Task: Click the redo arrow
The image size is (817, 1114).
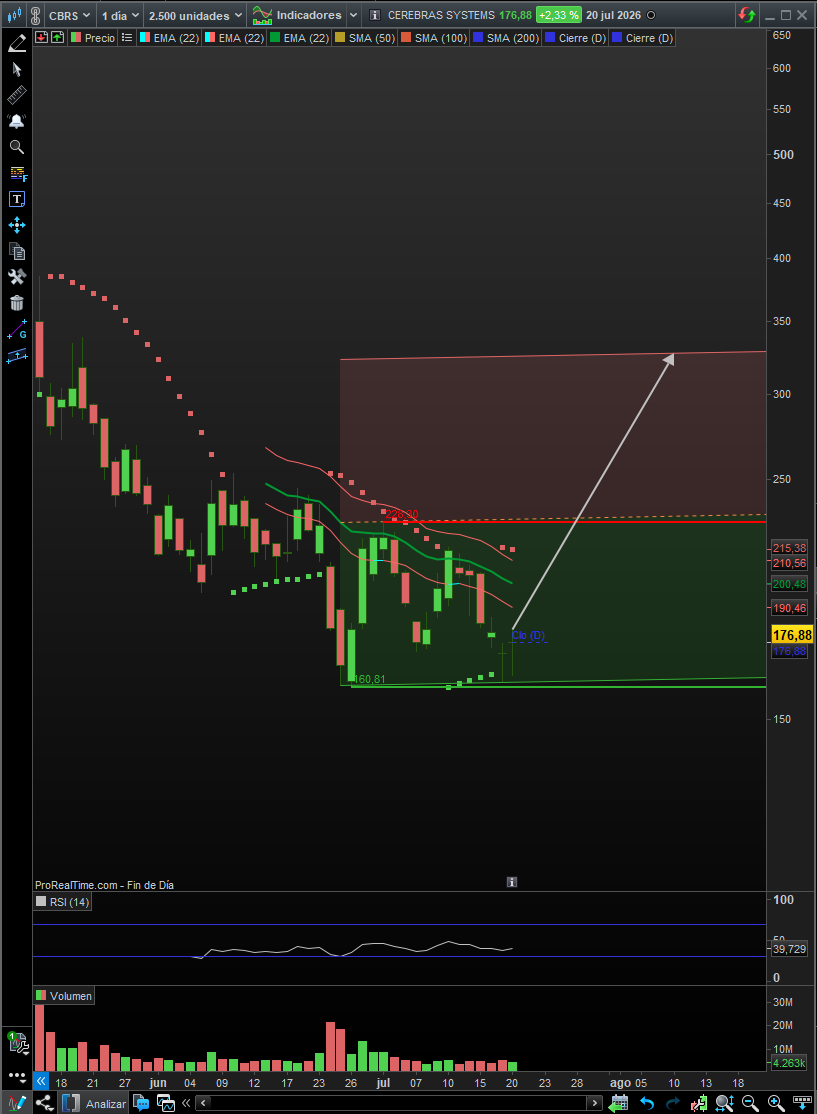Action: coord(672,1103)
